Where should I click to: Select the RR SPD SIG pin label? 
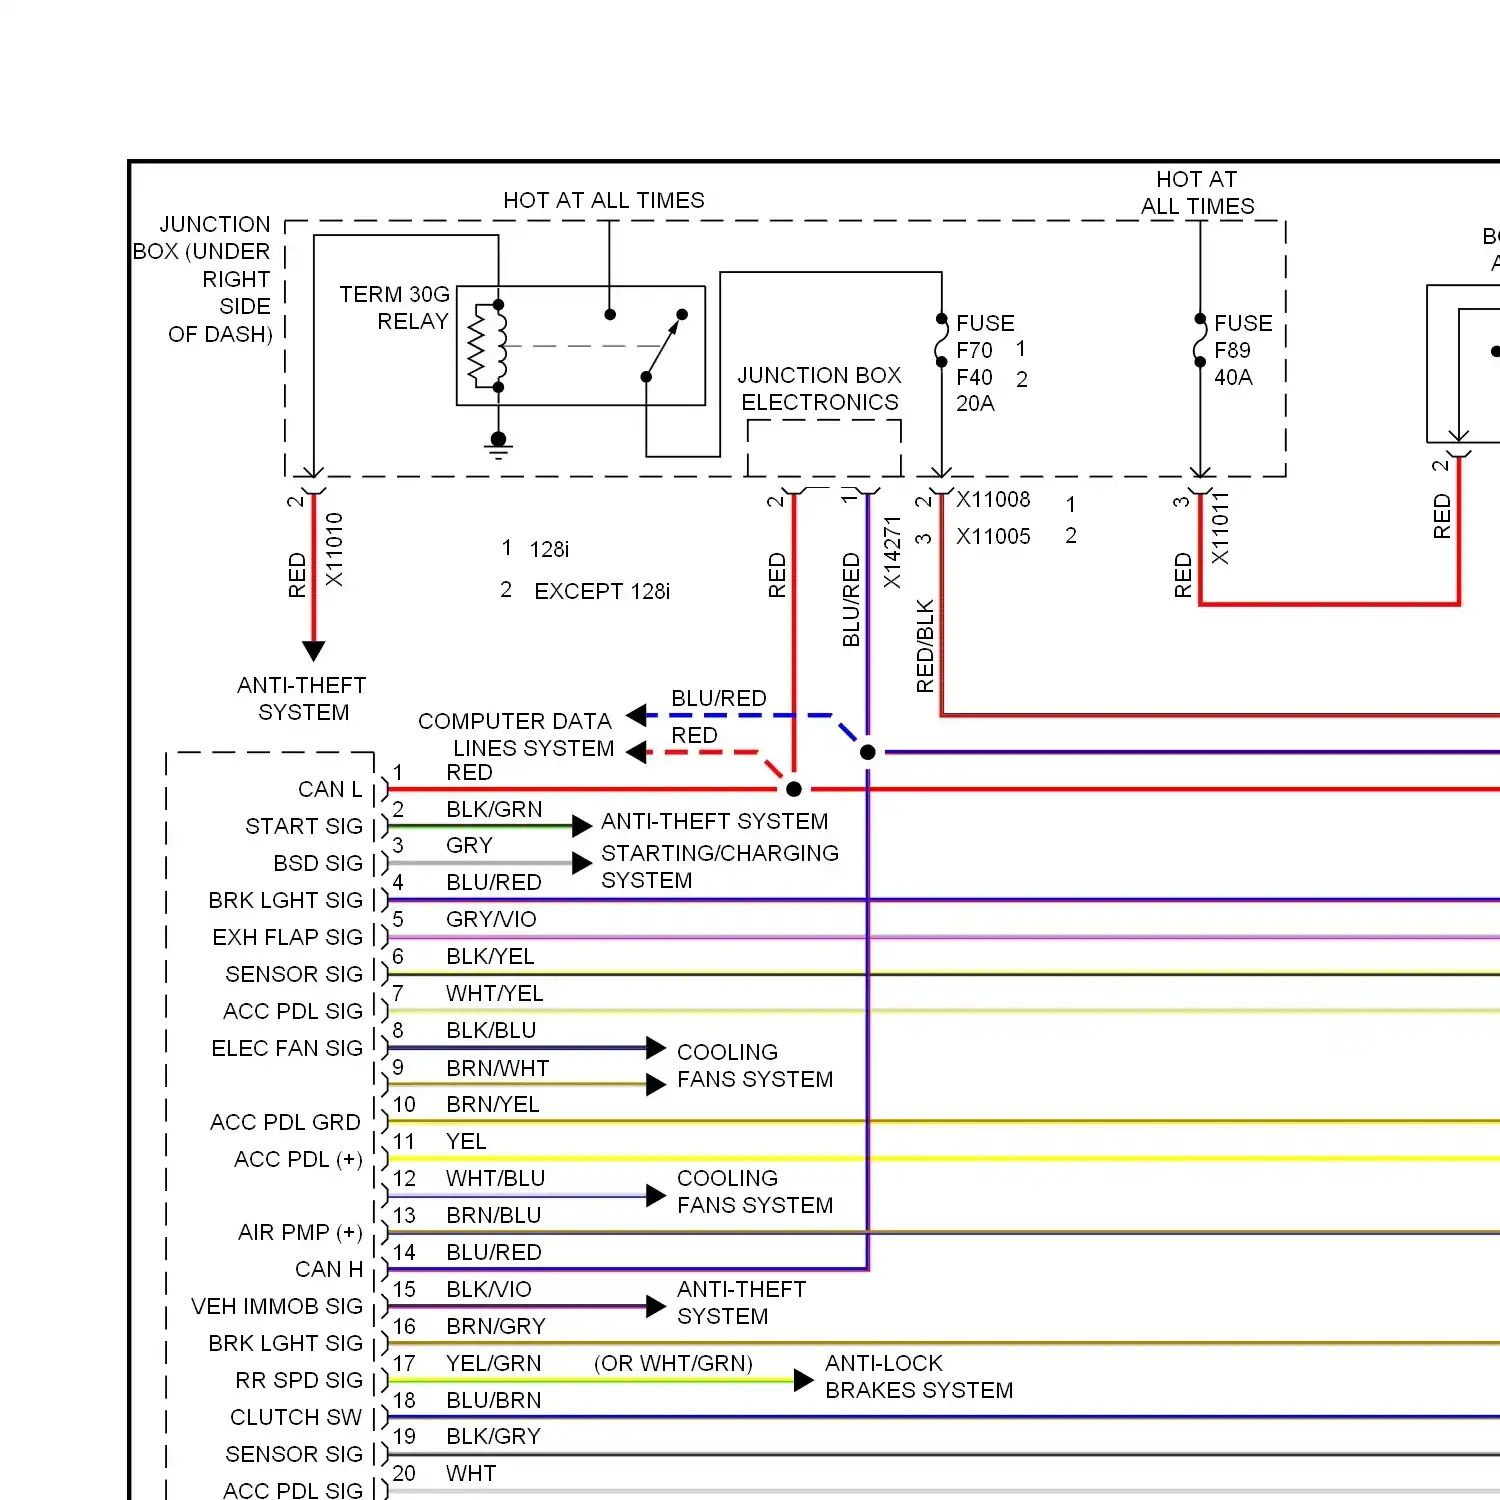pos(299,1381)
